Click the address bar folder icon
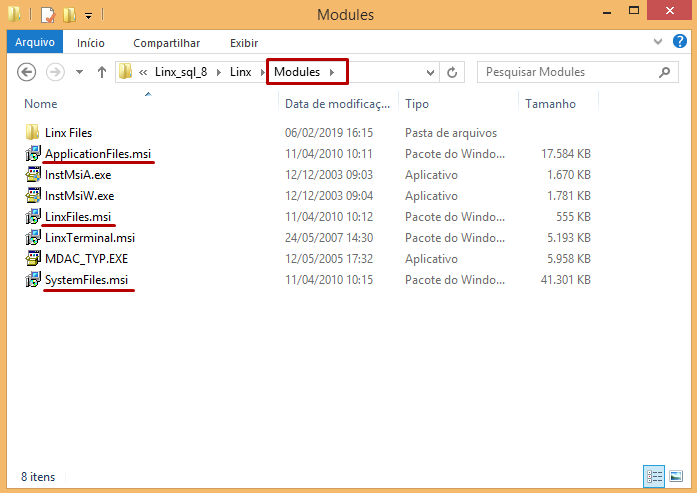Screen dimensions: 697x493 [x=126, y=72]
